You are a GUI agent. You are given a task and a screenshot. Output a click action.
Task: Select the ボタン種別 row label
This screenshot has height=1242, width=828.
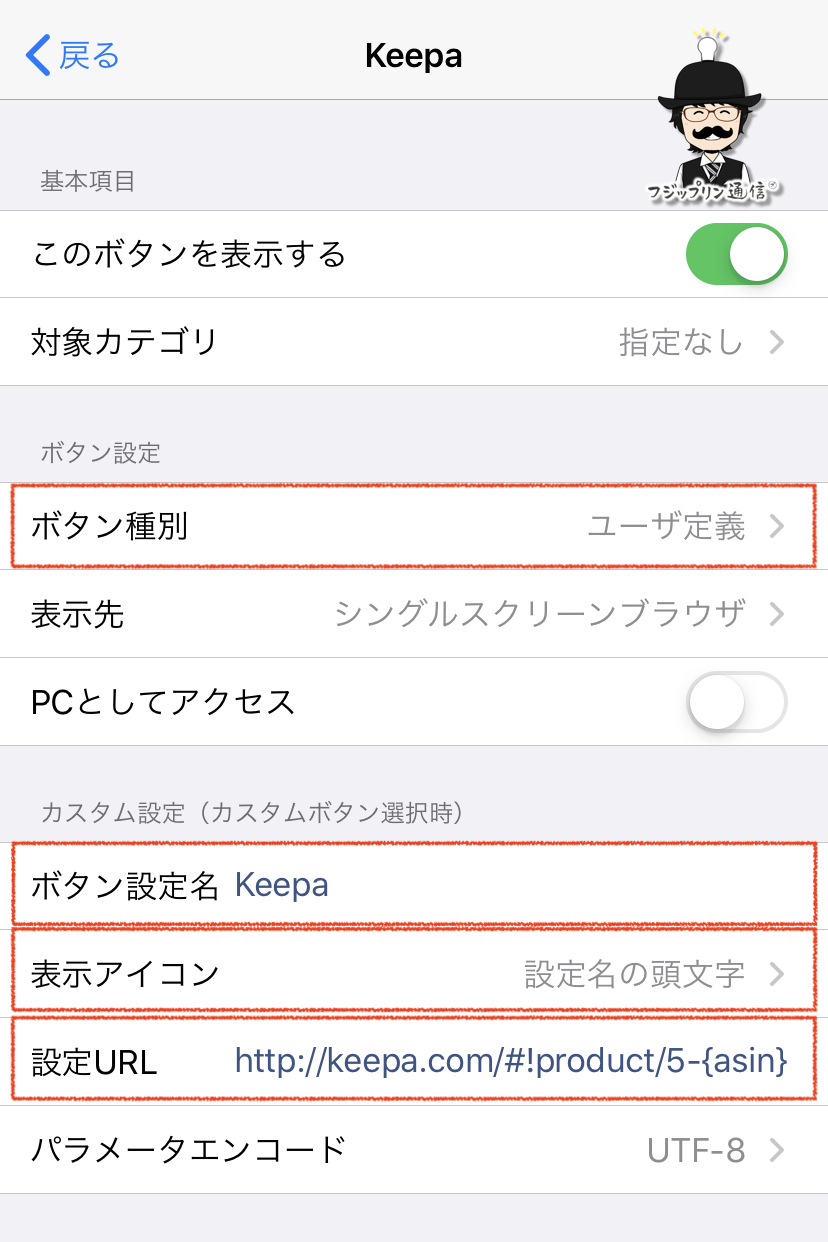110,527
